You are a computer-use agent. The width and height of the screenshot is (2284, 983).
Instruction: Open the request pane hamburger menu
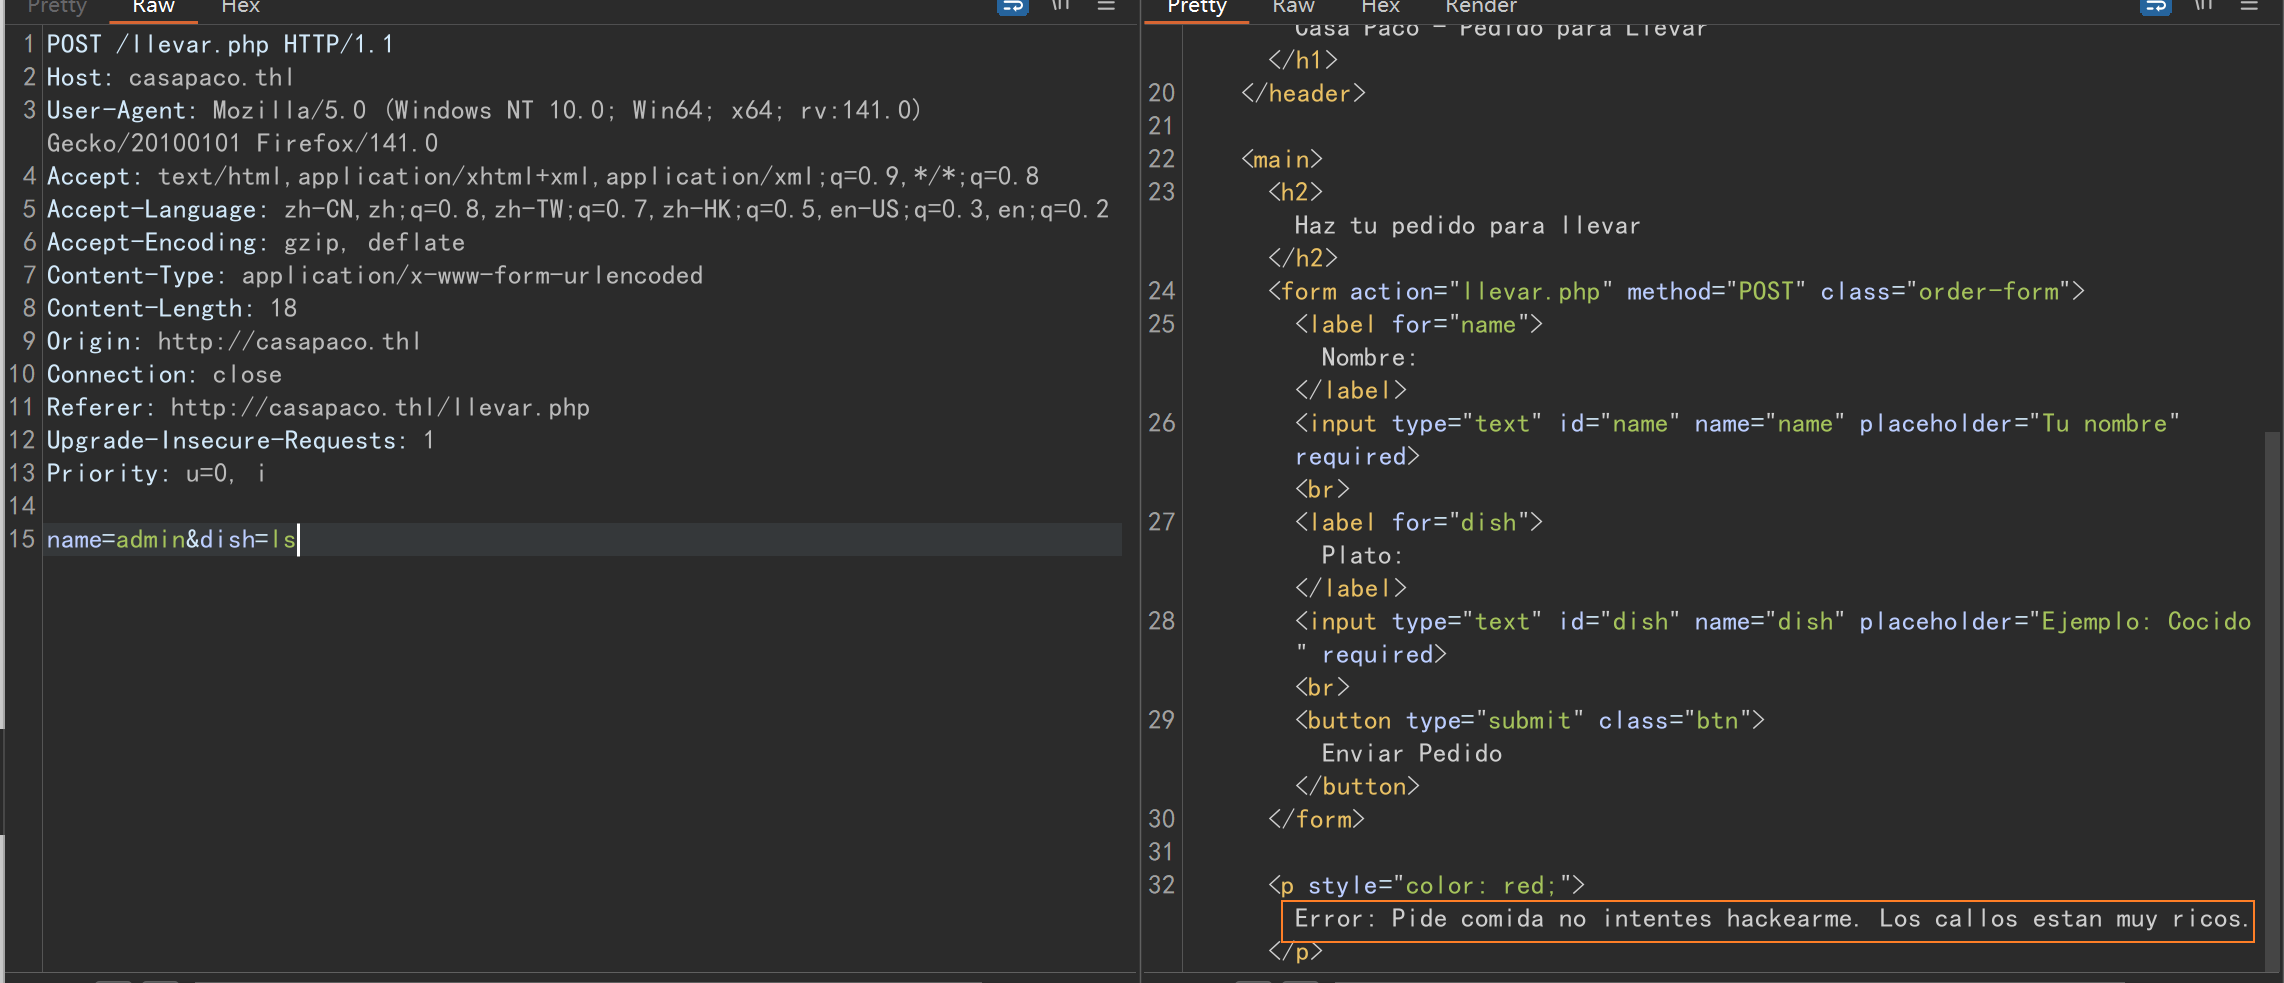tap(1106, 6)
